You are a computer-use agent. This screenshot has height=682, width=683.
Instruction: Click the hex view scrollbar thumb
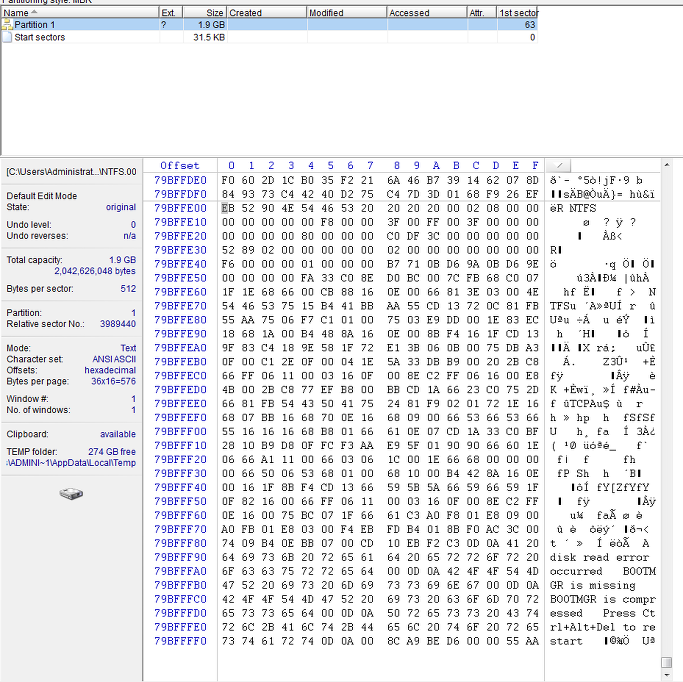click(x=666, y=662)
